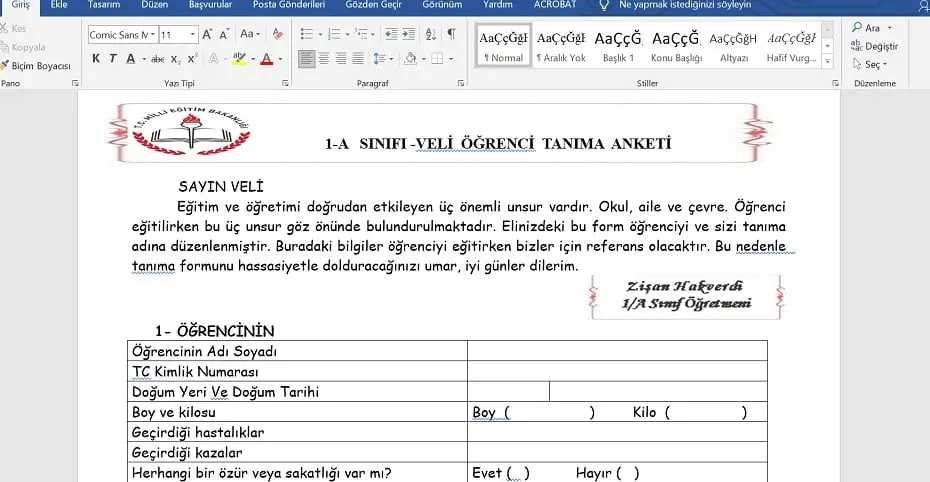Open the Görünüm tab
Screen dimensions: 930x482
[x=442, y=5]
